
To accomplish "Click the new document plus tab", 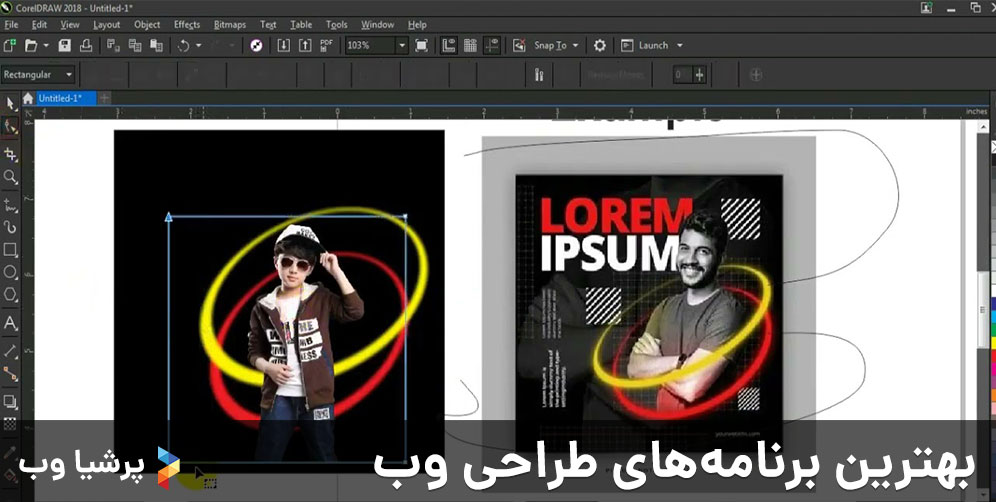I will click(x=104, y=98).
